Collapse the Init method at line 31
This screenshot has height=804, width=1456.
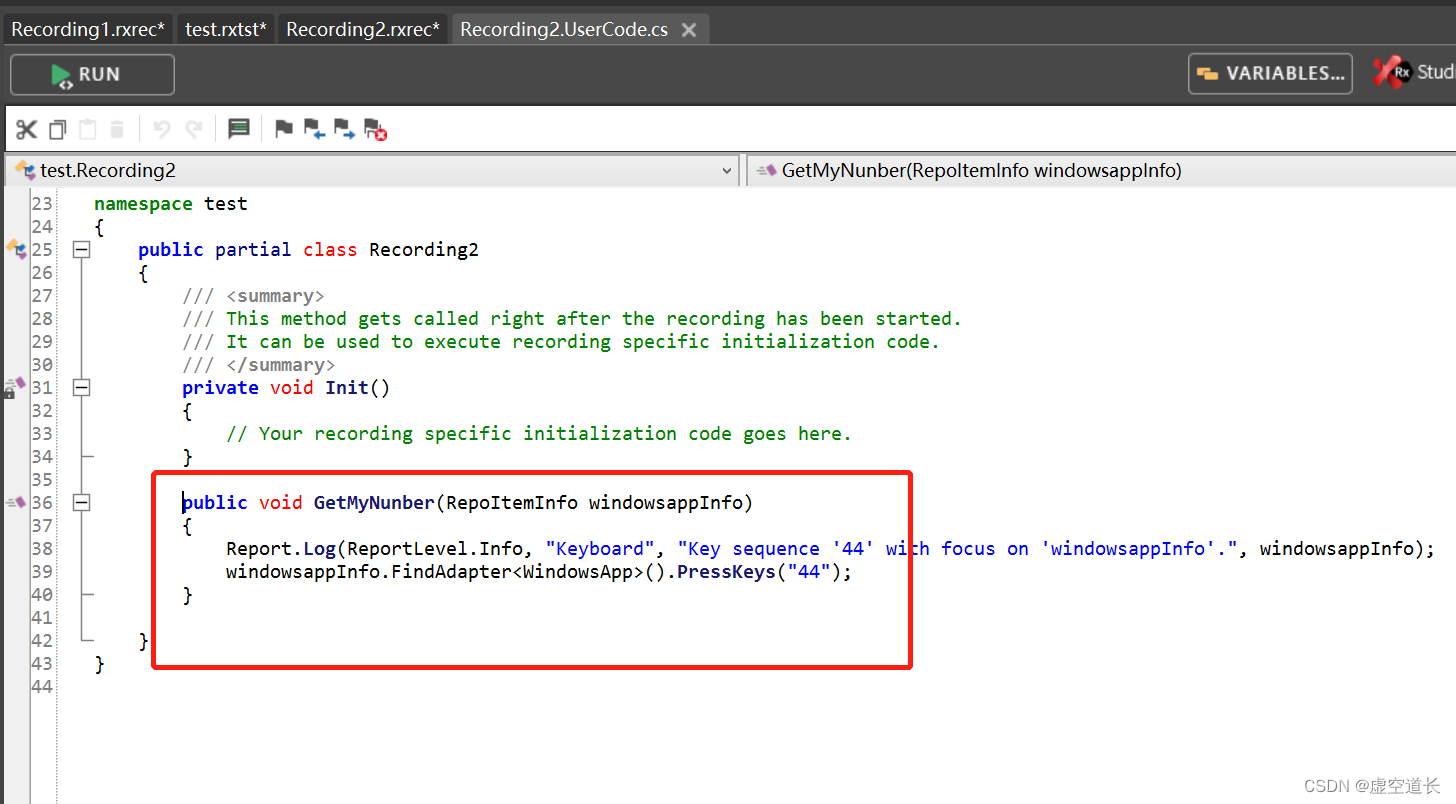tap(82, 388)
